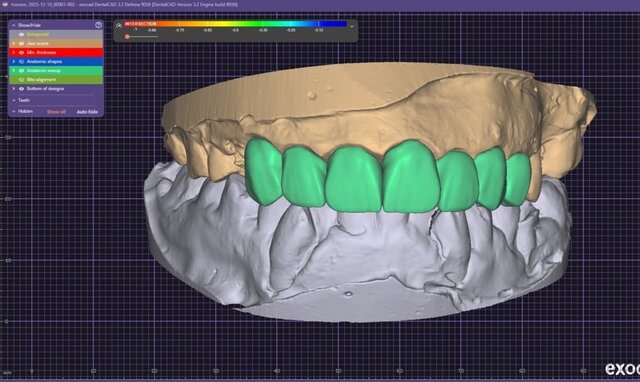Select the Jaw scans layer label

point(38,43)
